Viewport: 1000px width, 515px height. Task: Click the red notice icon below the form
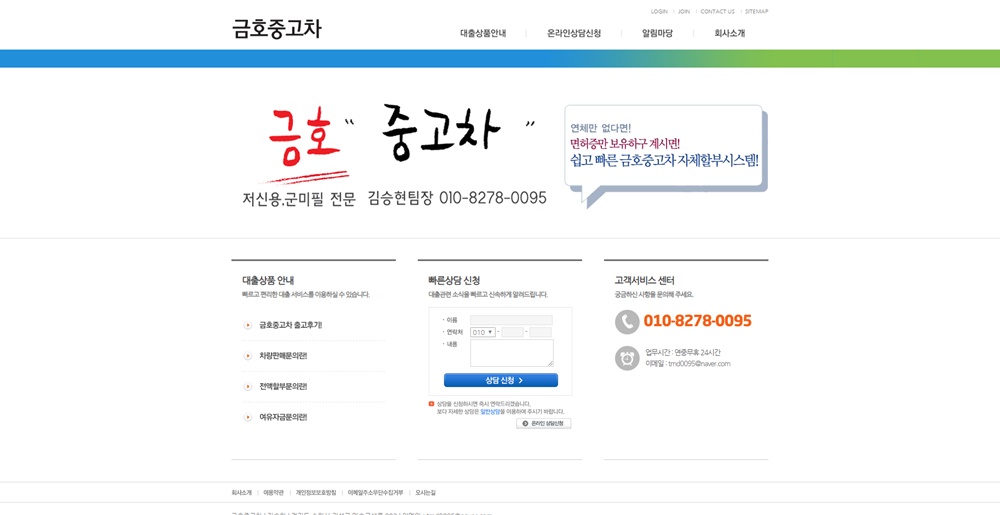[x=432, y=403]
